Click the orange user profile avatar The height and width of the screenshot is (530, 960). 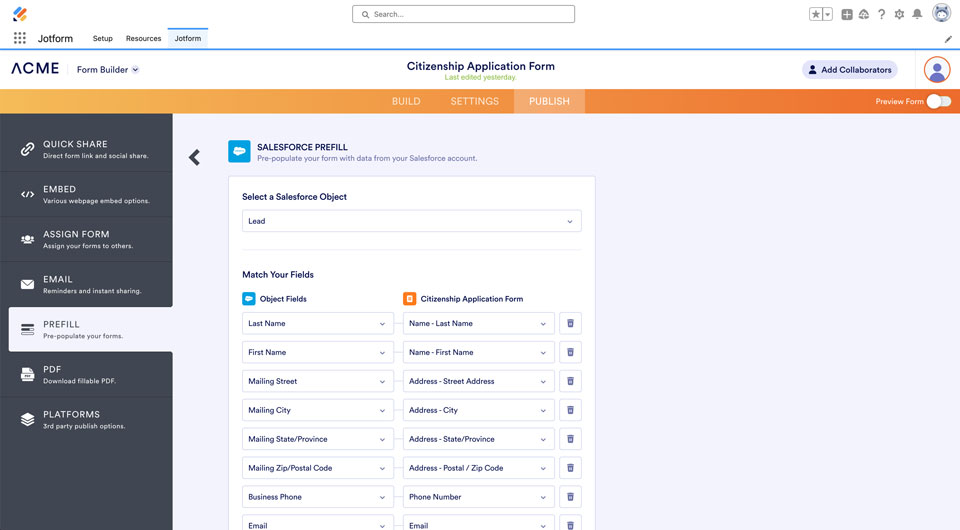coord(937,70)
